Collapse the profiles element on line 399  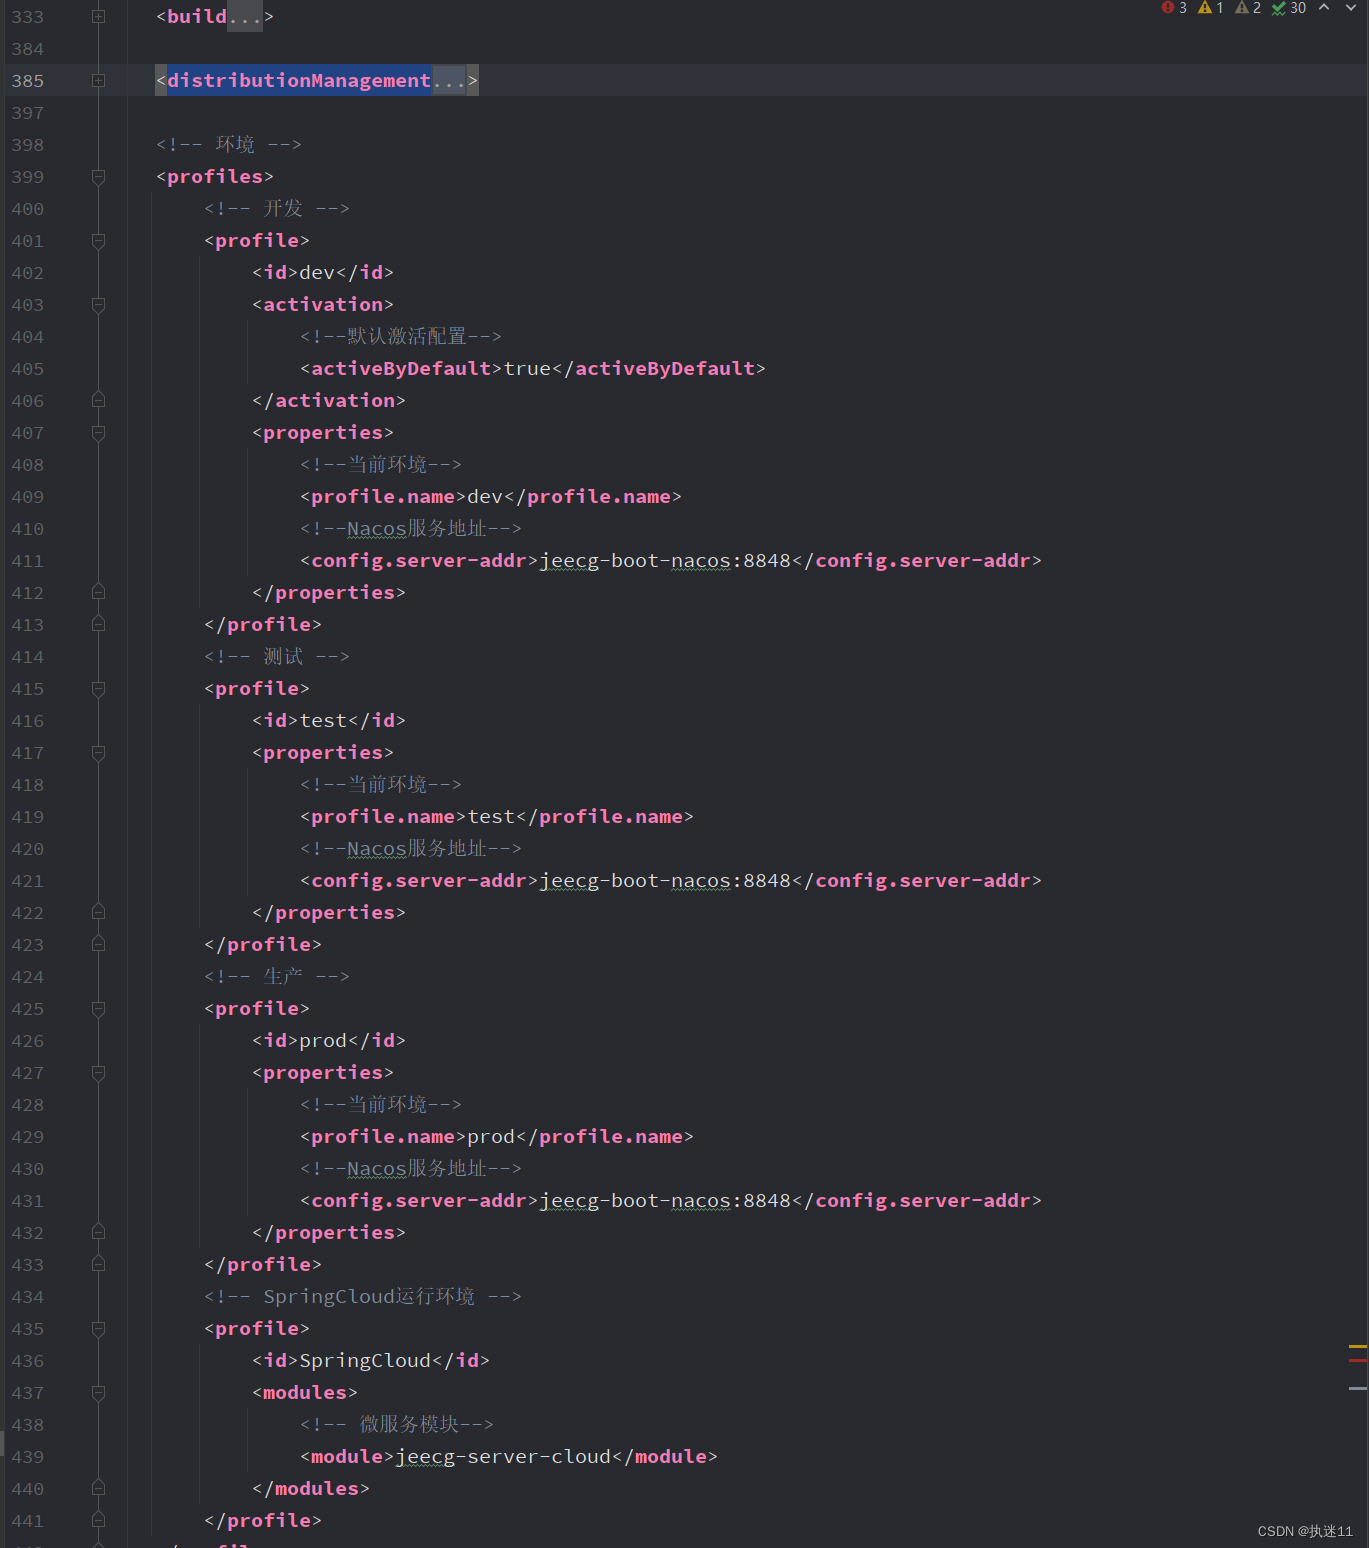click(x=98, y=176)
